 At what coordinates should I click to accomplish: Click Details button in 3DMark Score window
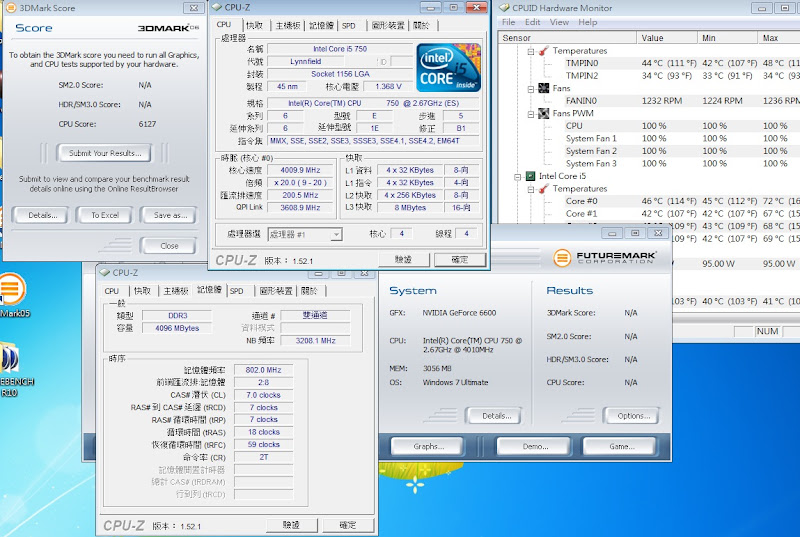[42, 215]
